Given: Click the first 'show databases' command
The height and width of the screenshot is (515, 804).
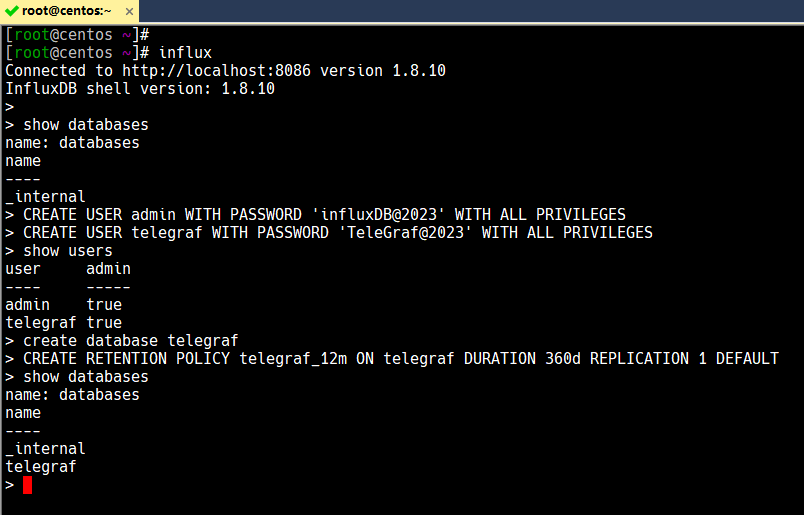Looking at the screenshot, I should 85,125.
